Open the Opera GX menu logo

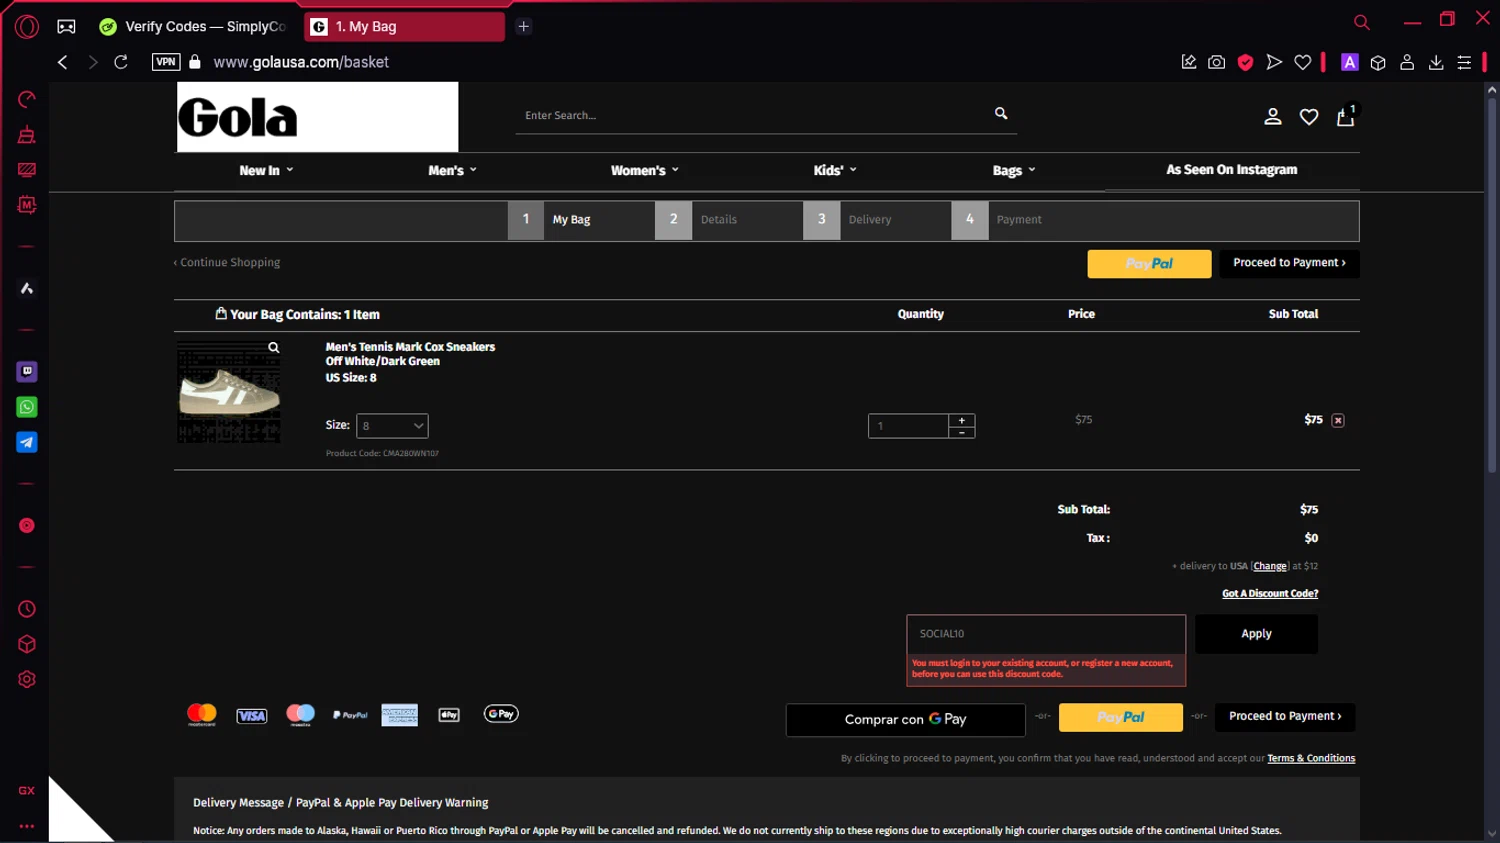point(27,27)
